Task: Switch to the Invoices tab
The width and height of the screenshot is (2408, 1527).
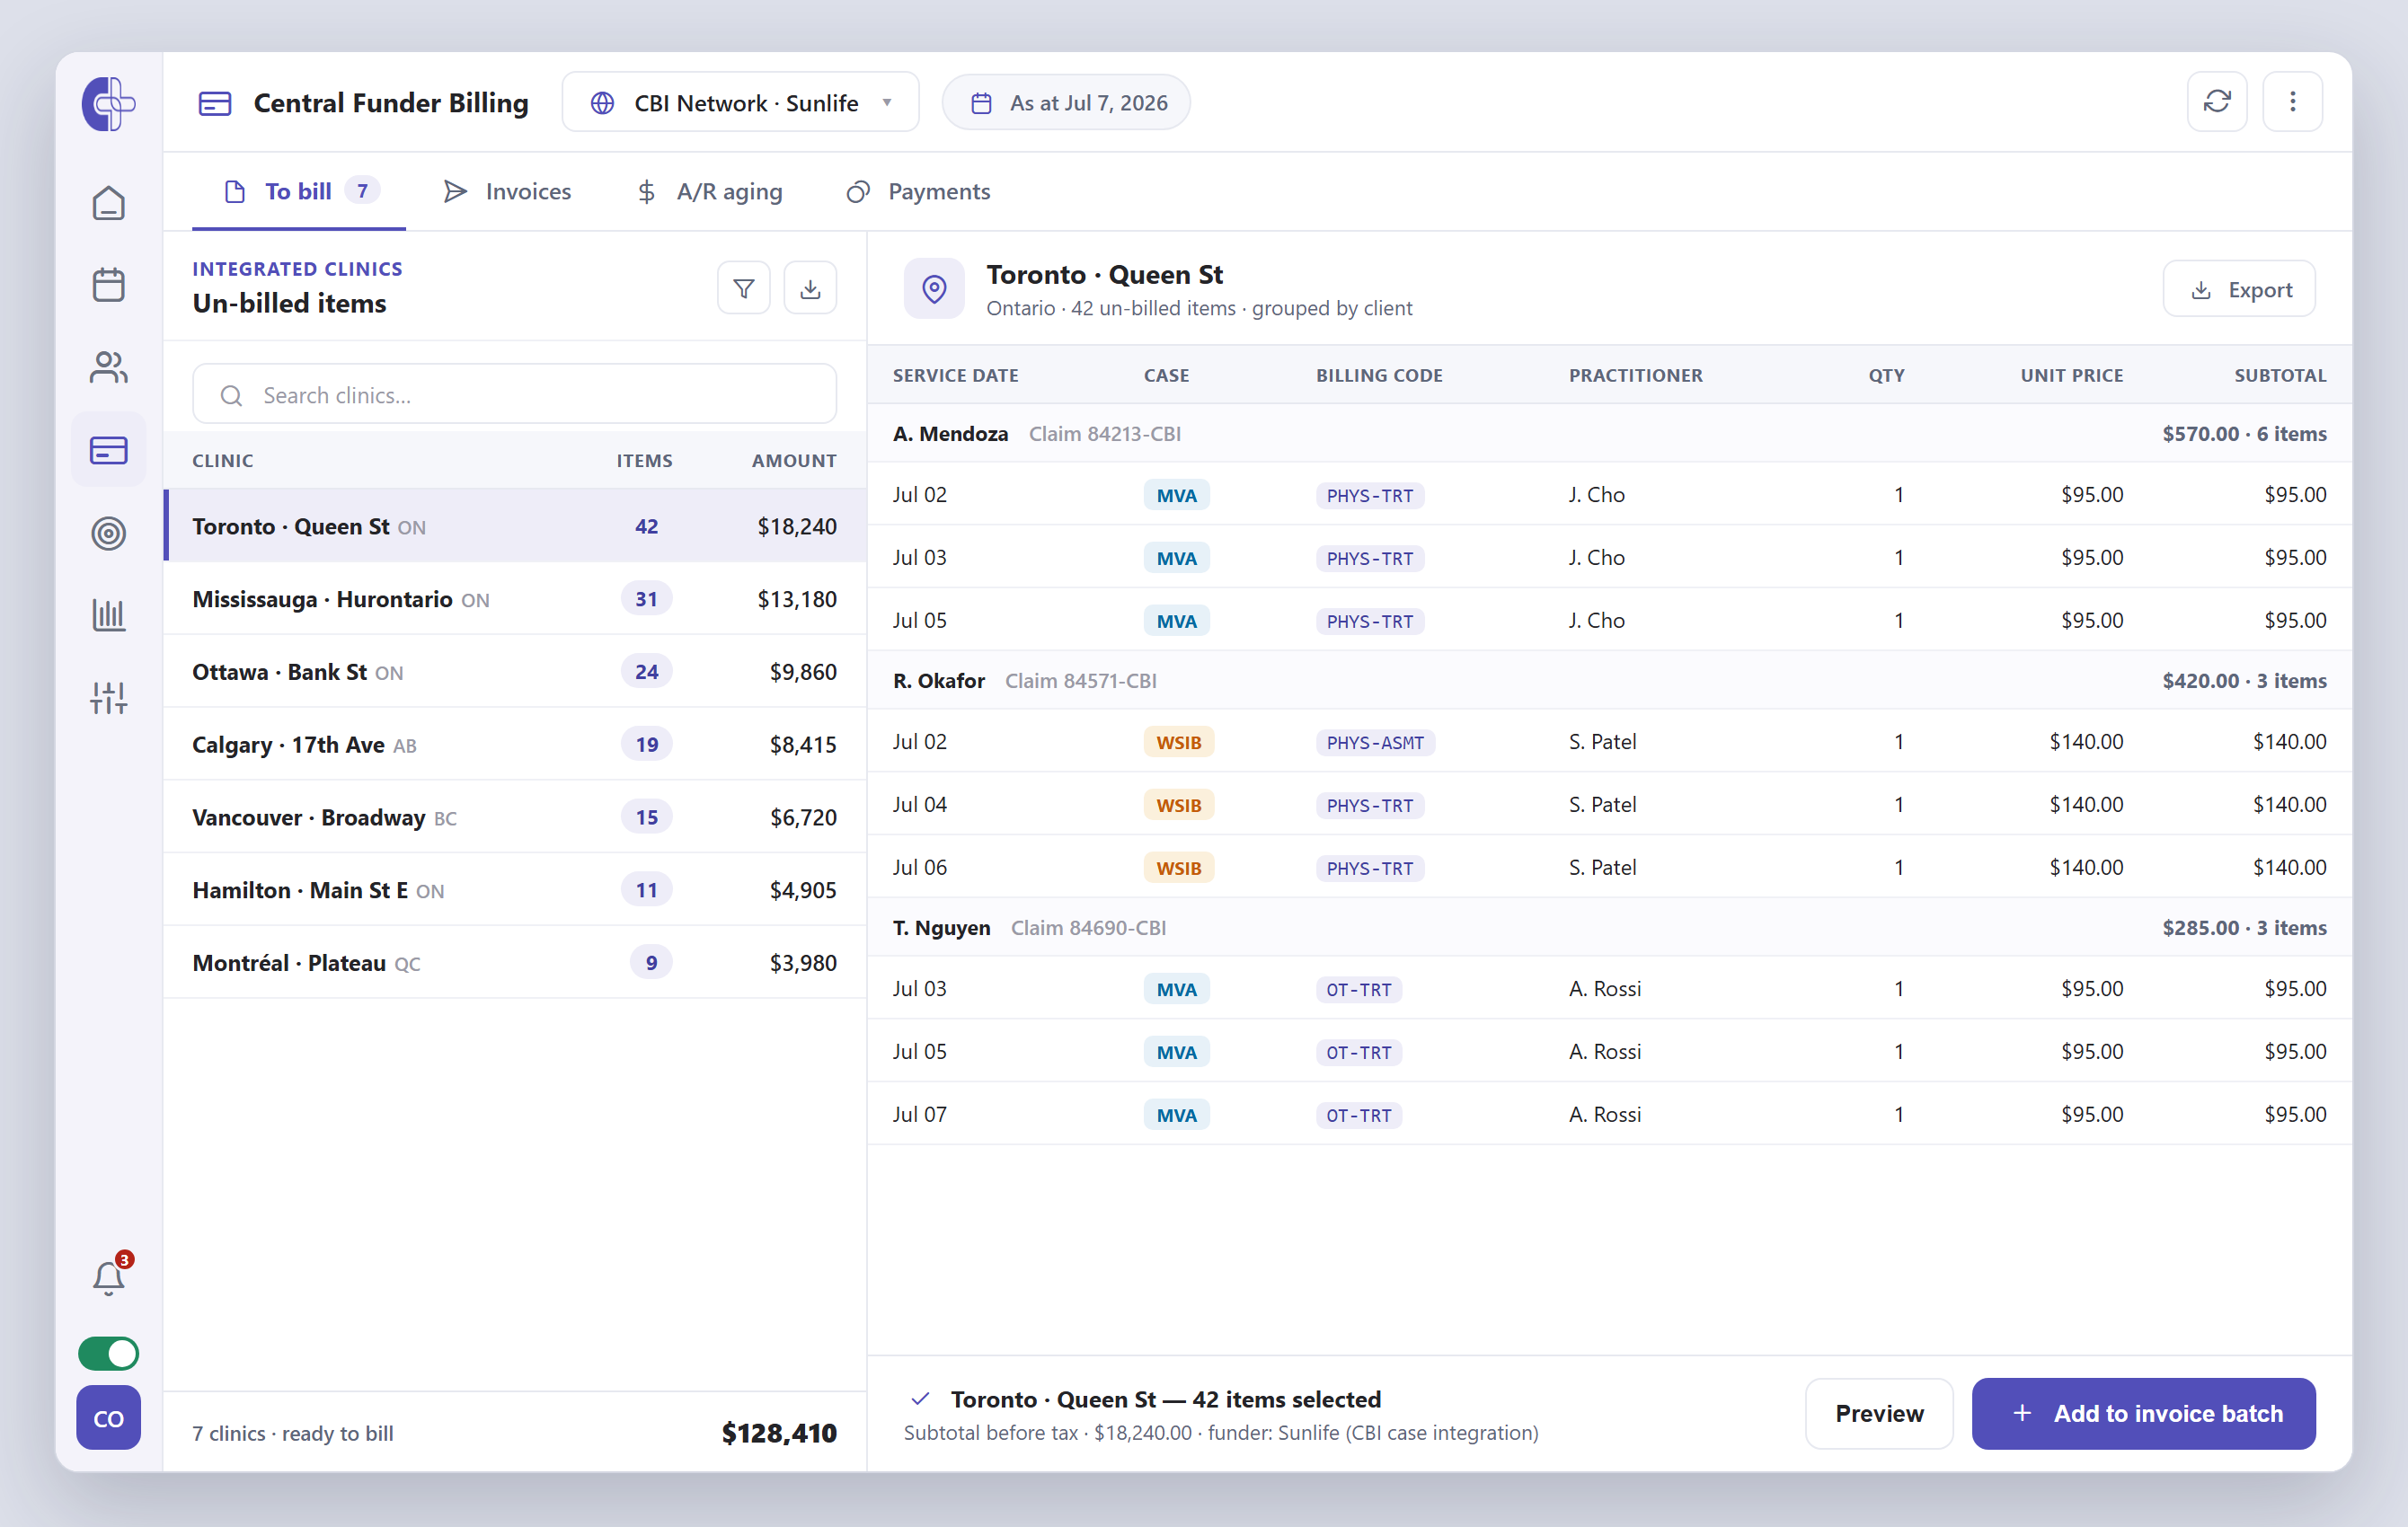Action: pos(507,191)
